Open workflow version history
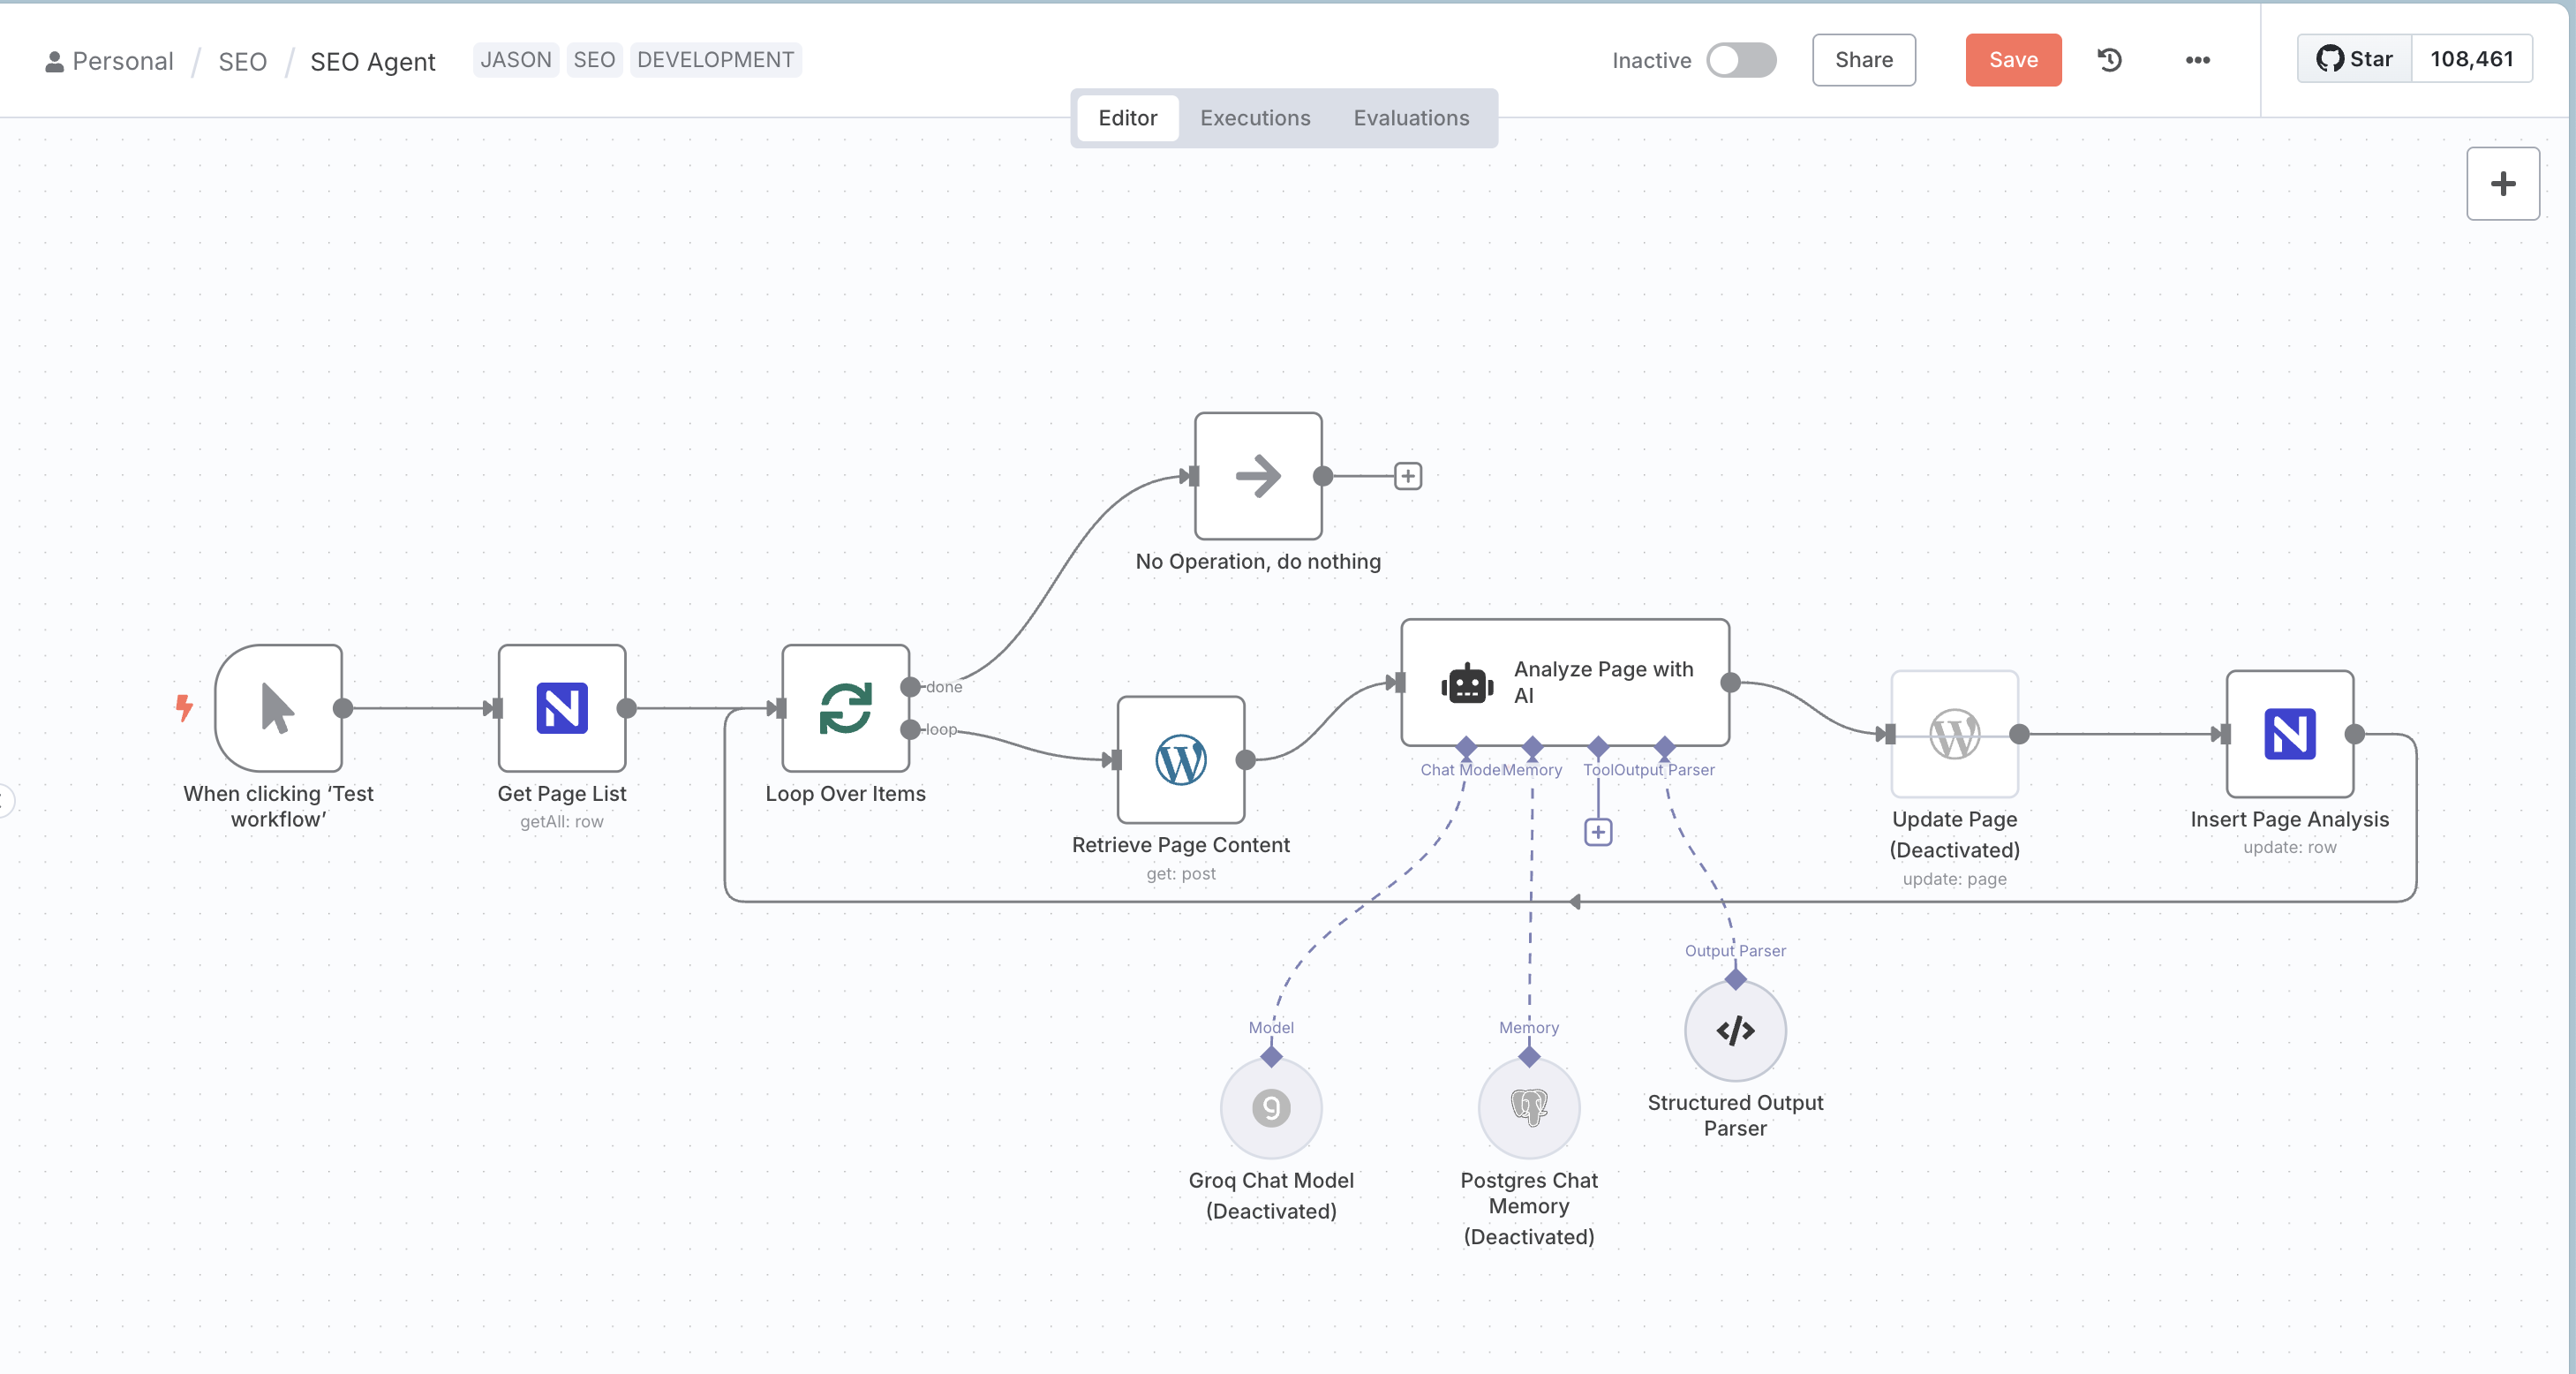 click(2109, 60)
